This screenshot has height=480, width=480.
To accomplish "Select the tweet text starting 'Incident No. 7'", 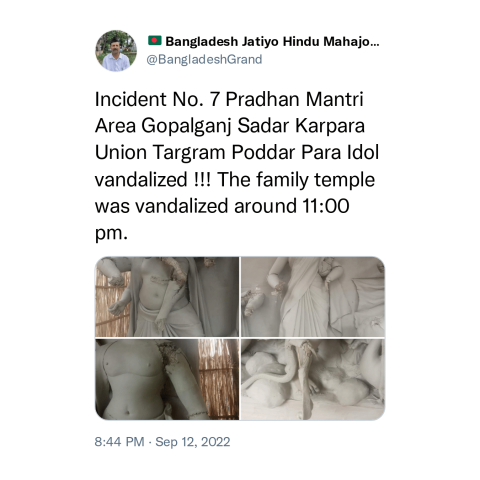I will [x=237, y=166].
